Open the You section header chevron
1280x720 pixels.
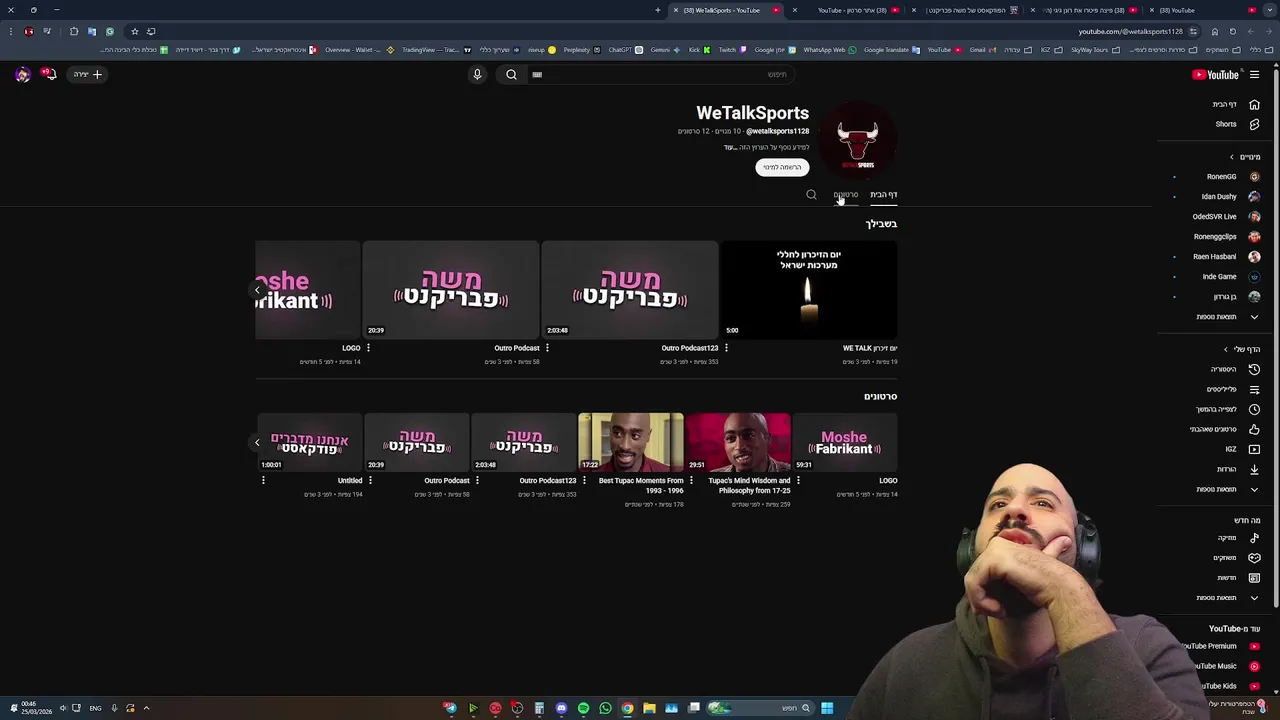click(x=1226, y=349)
